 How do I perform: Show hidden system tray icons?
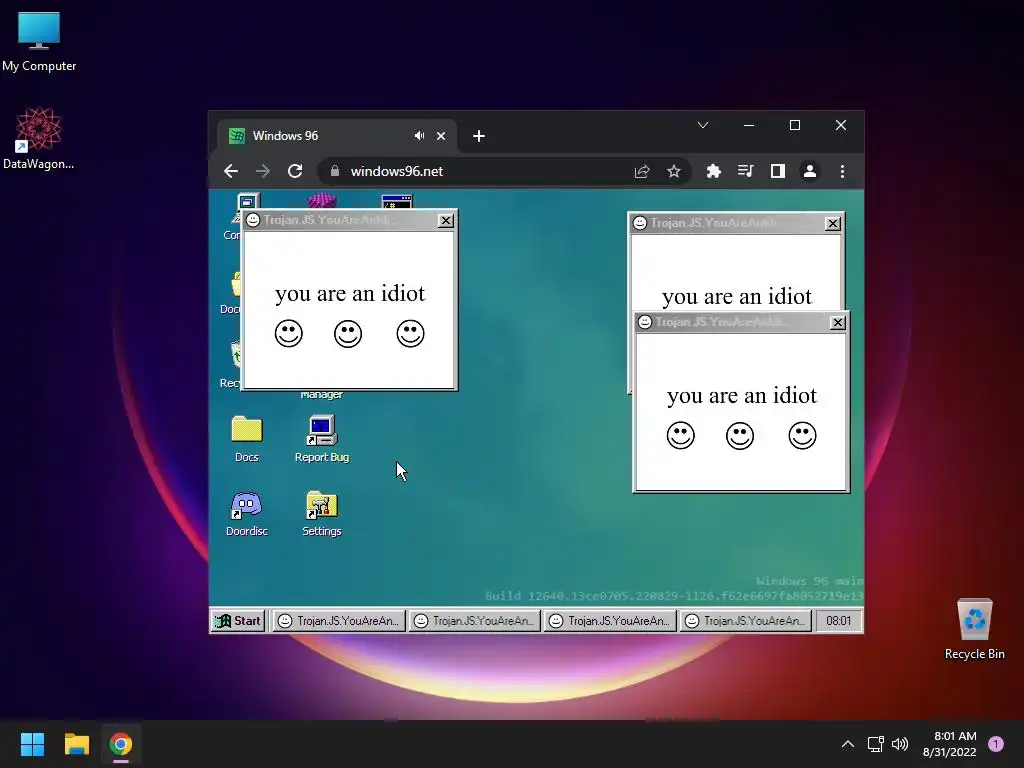848,744
